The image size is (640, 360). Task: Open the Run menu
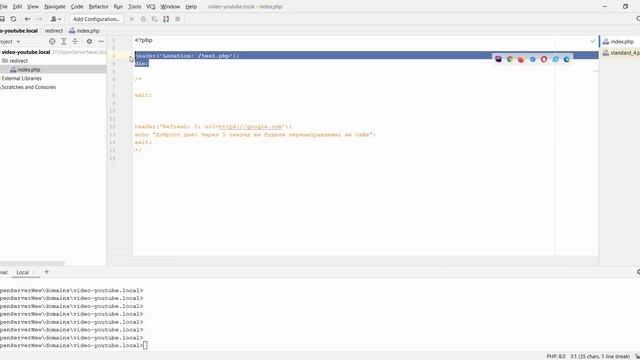[118, 7]
